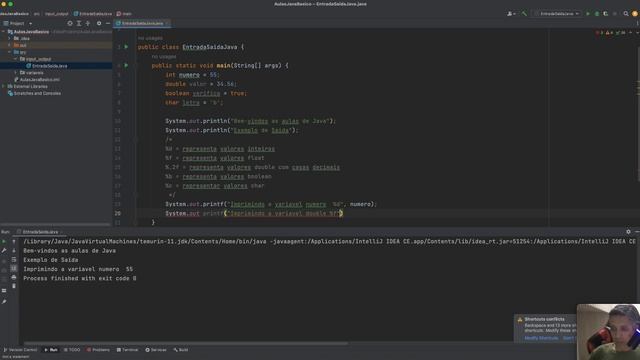Open the Build tool window

tap(181, 350)
